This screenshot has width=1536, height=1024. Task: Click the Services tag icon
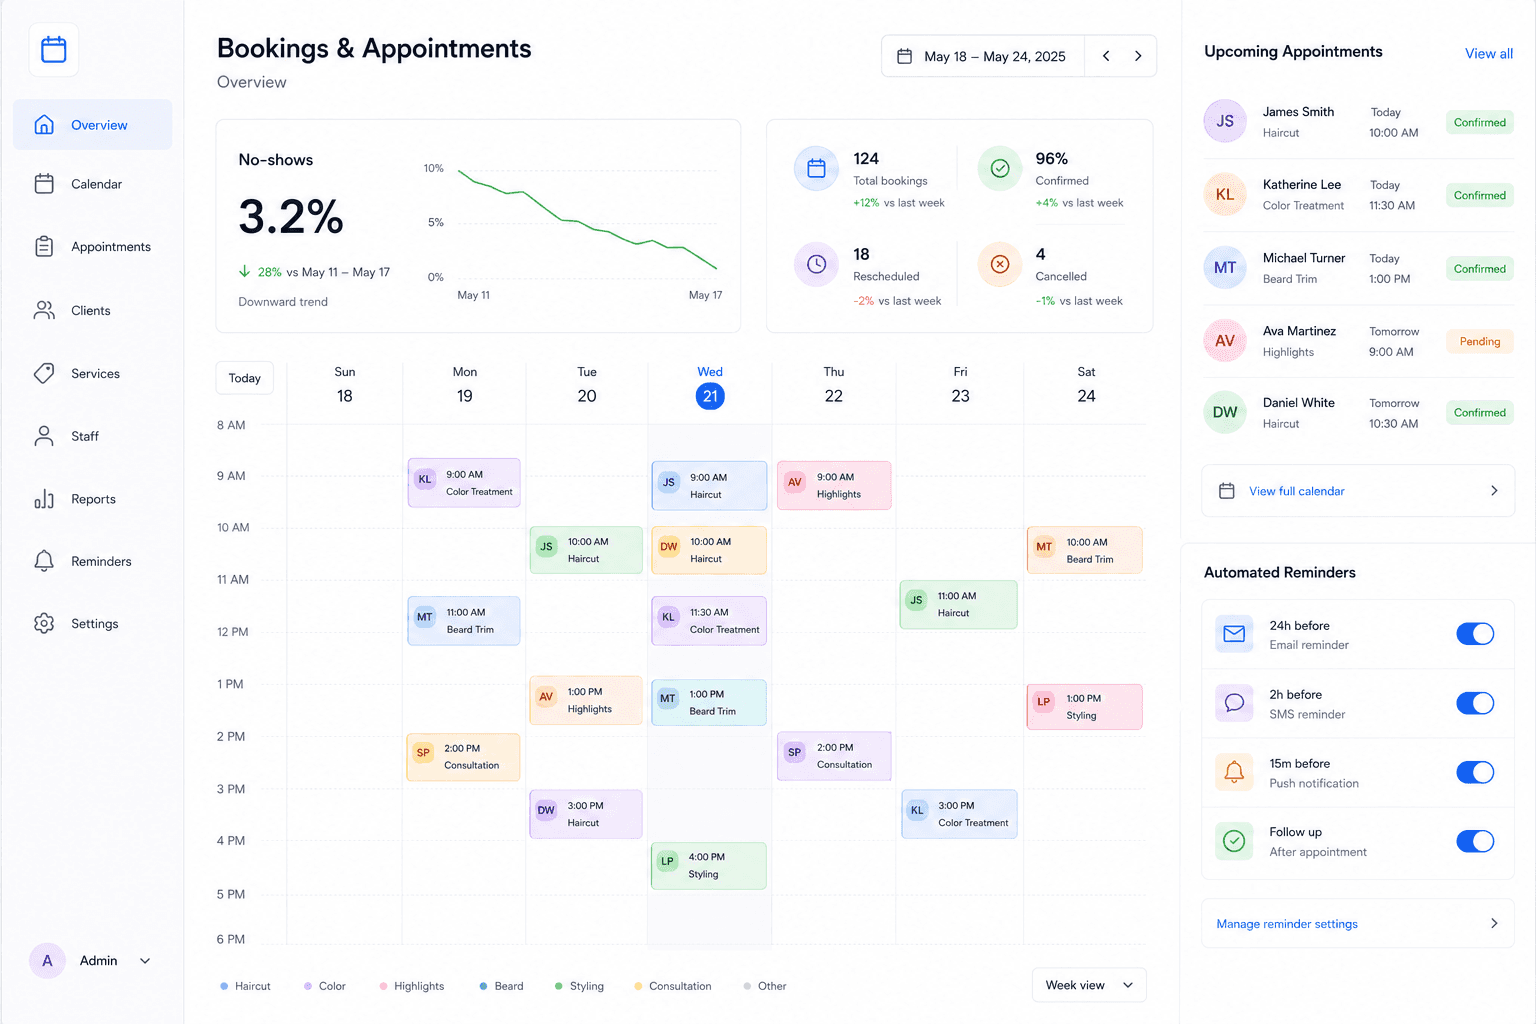coord(44,373)
